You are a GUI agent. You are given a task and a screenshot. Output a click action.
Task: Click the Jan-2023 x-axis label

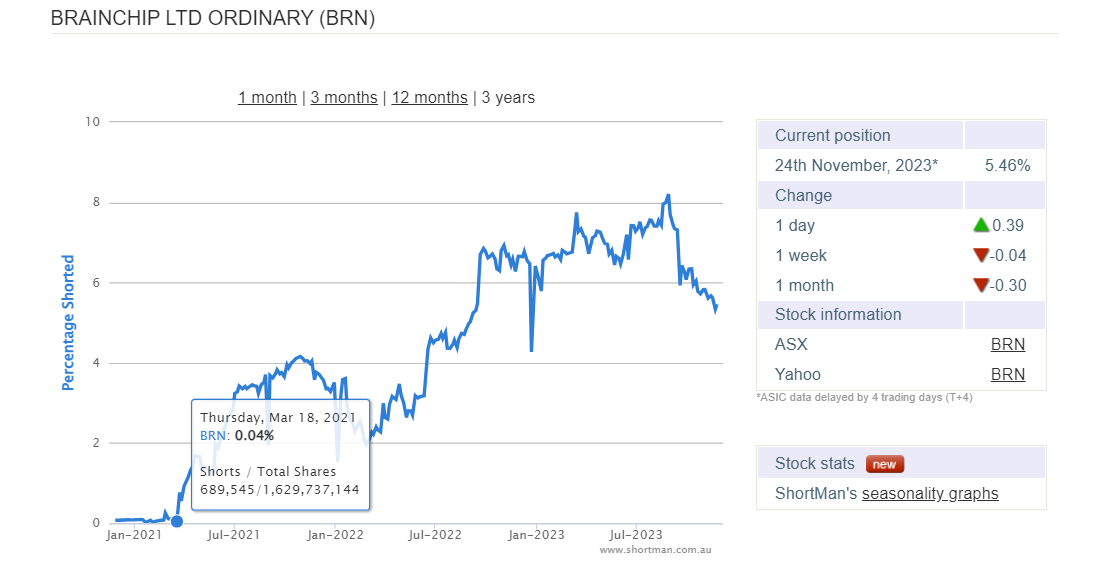coord(536,535)
